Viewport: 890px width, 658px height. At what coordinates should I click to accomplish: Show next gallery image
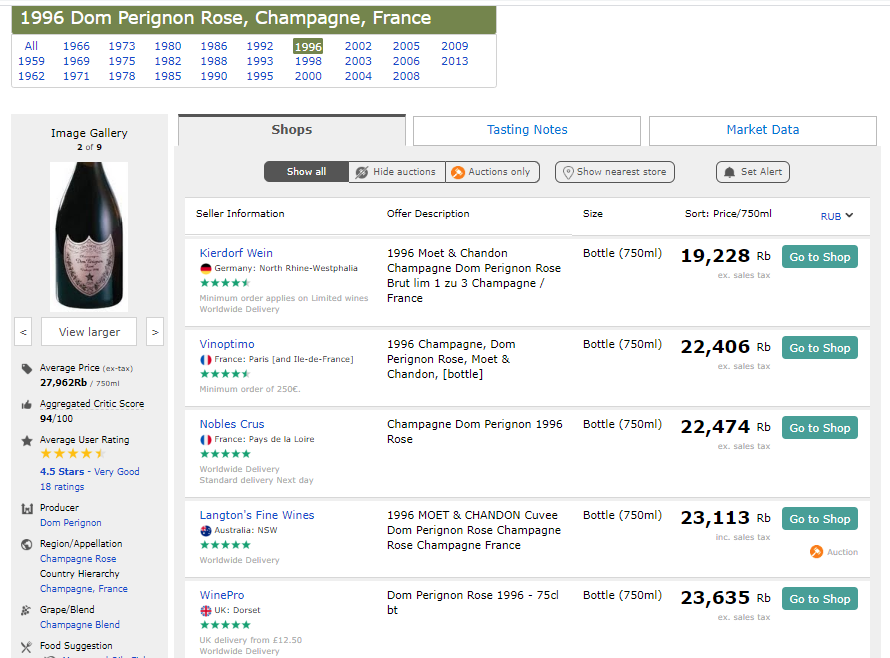(x=155, y=332)
